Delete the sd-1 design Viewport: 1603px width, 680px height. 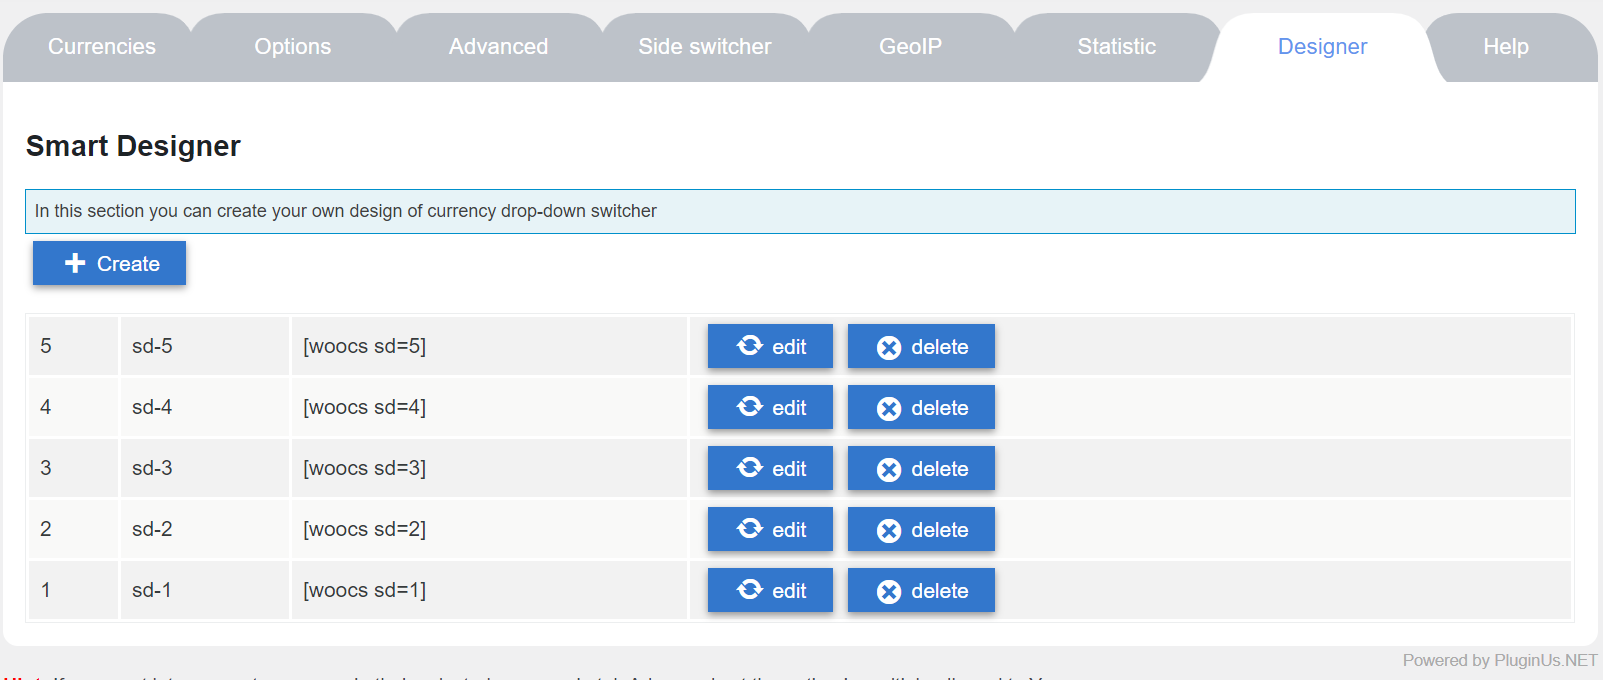point(921,590)
